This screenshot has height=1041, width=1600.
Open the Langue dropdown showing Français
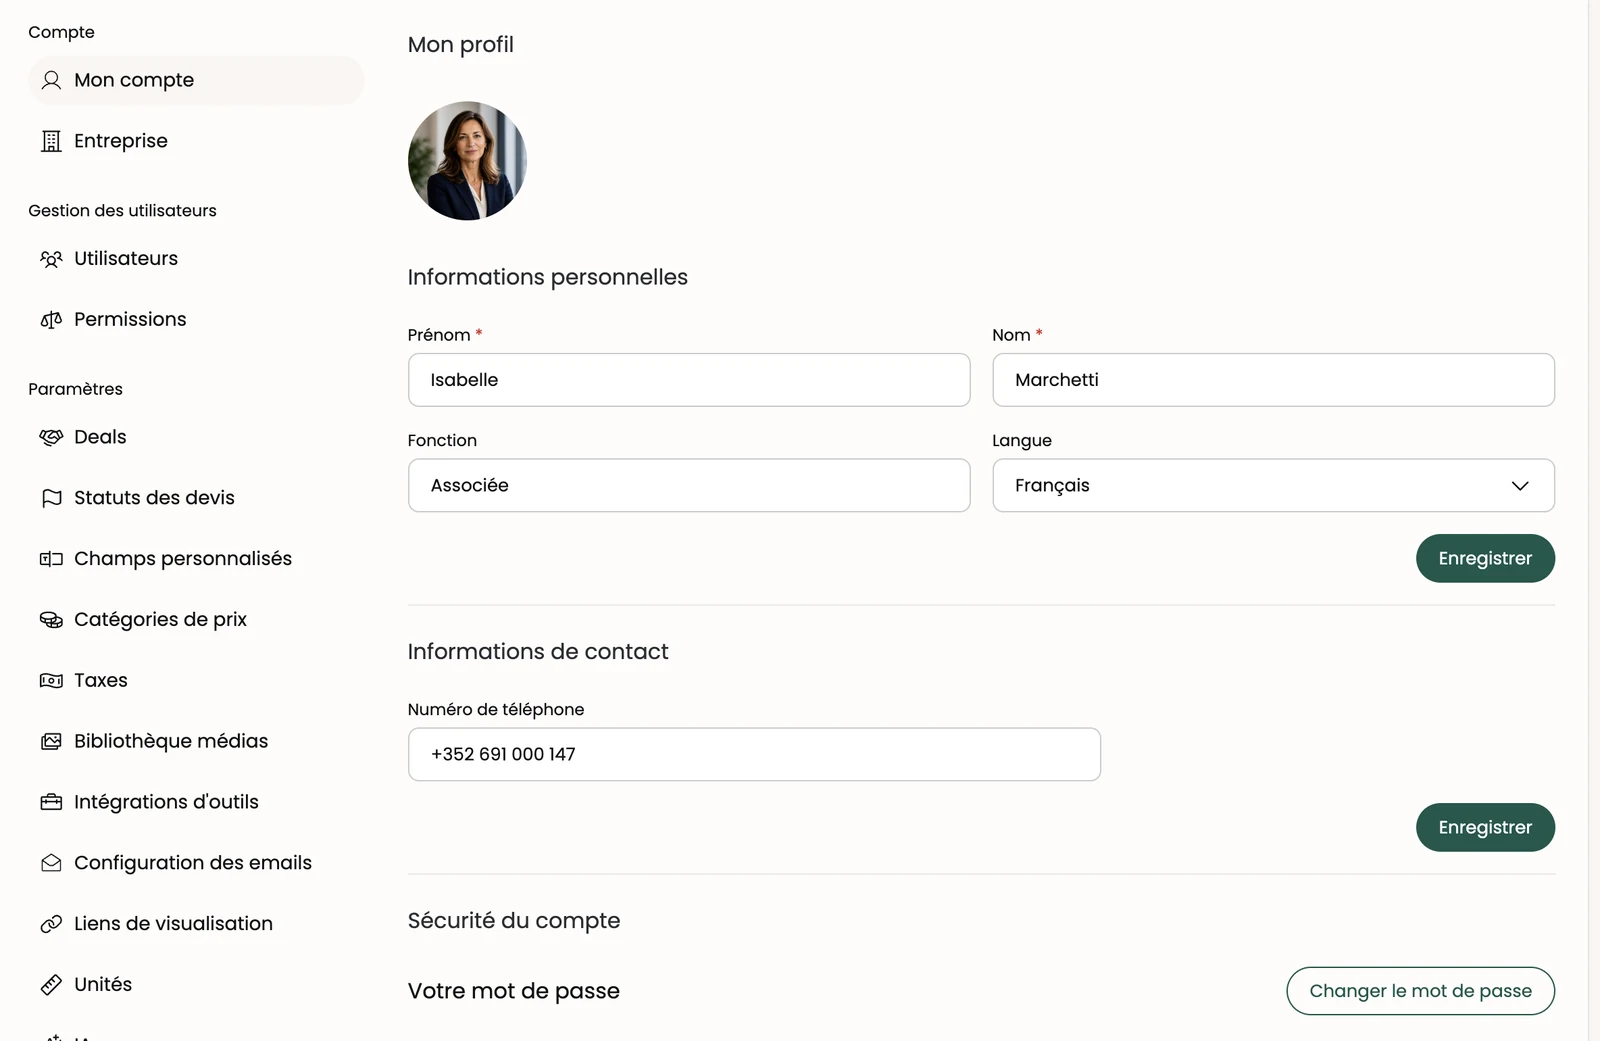click(x=1273, y=485)
